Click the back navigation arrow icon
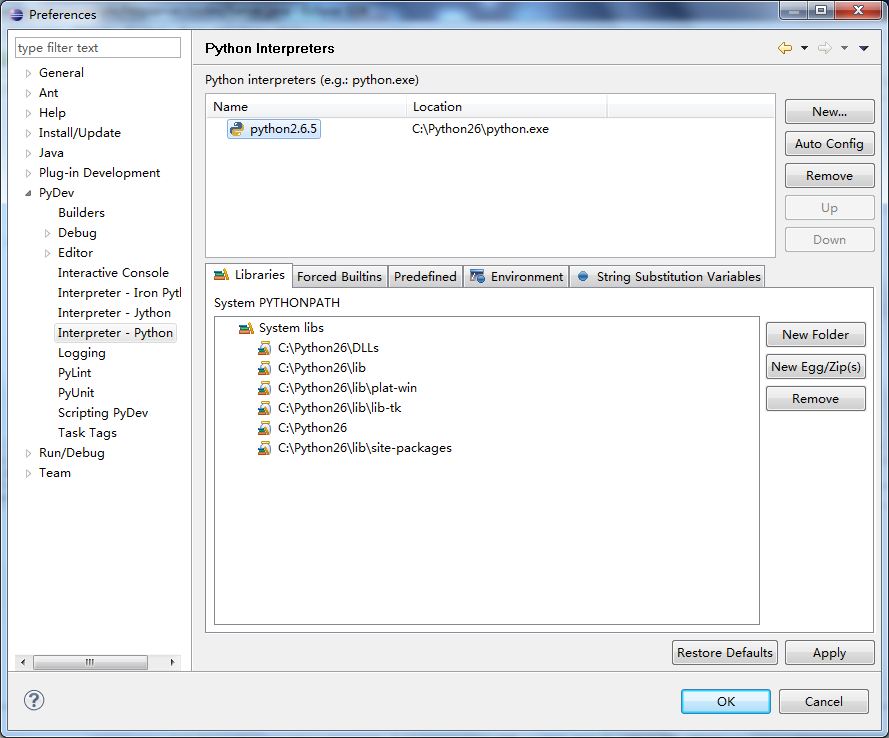 785,48
